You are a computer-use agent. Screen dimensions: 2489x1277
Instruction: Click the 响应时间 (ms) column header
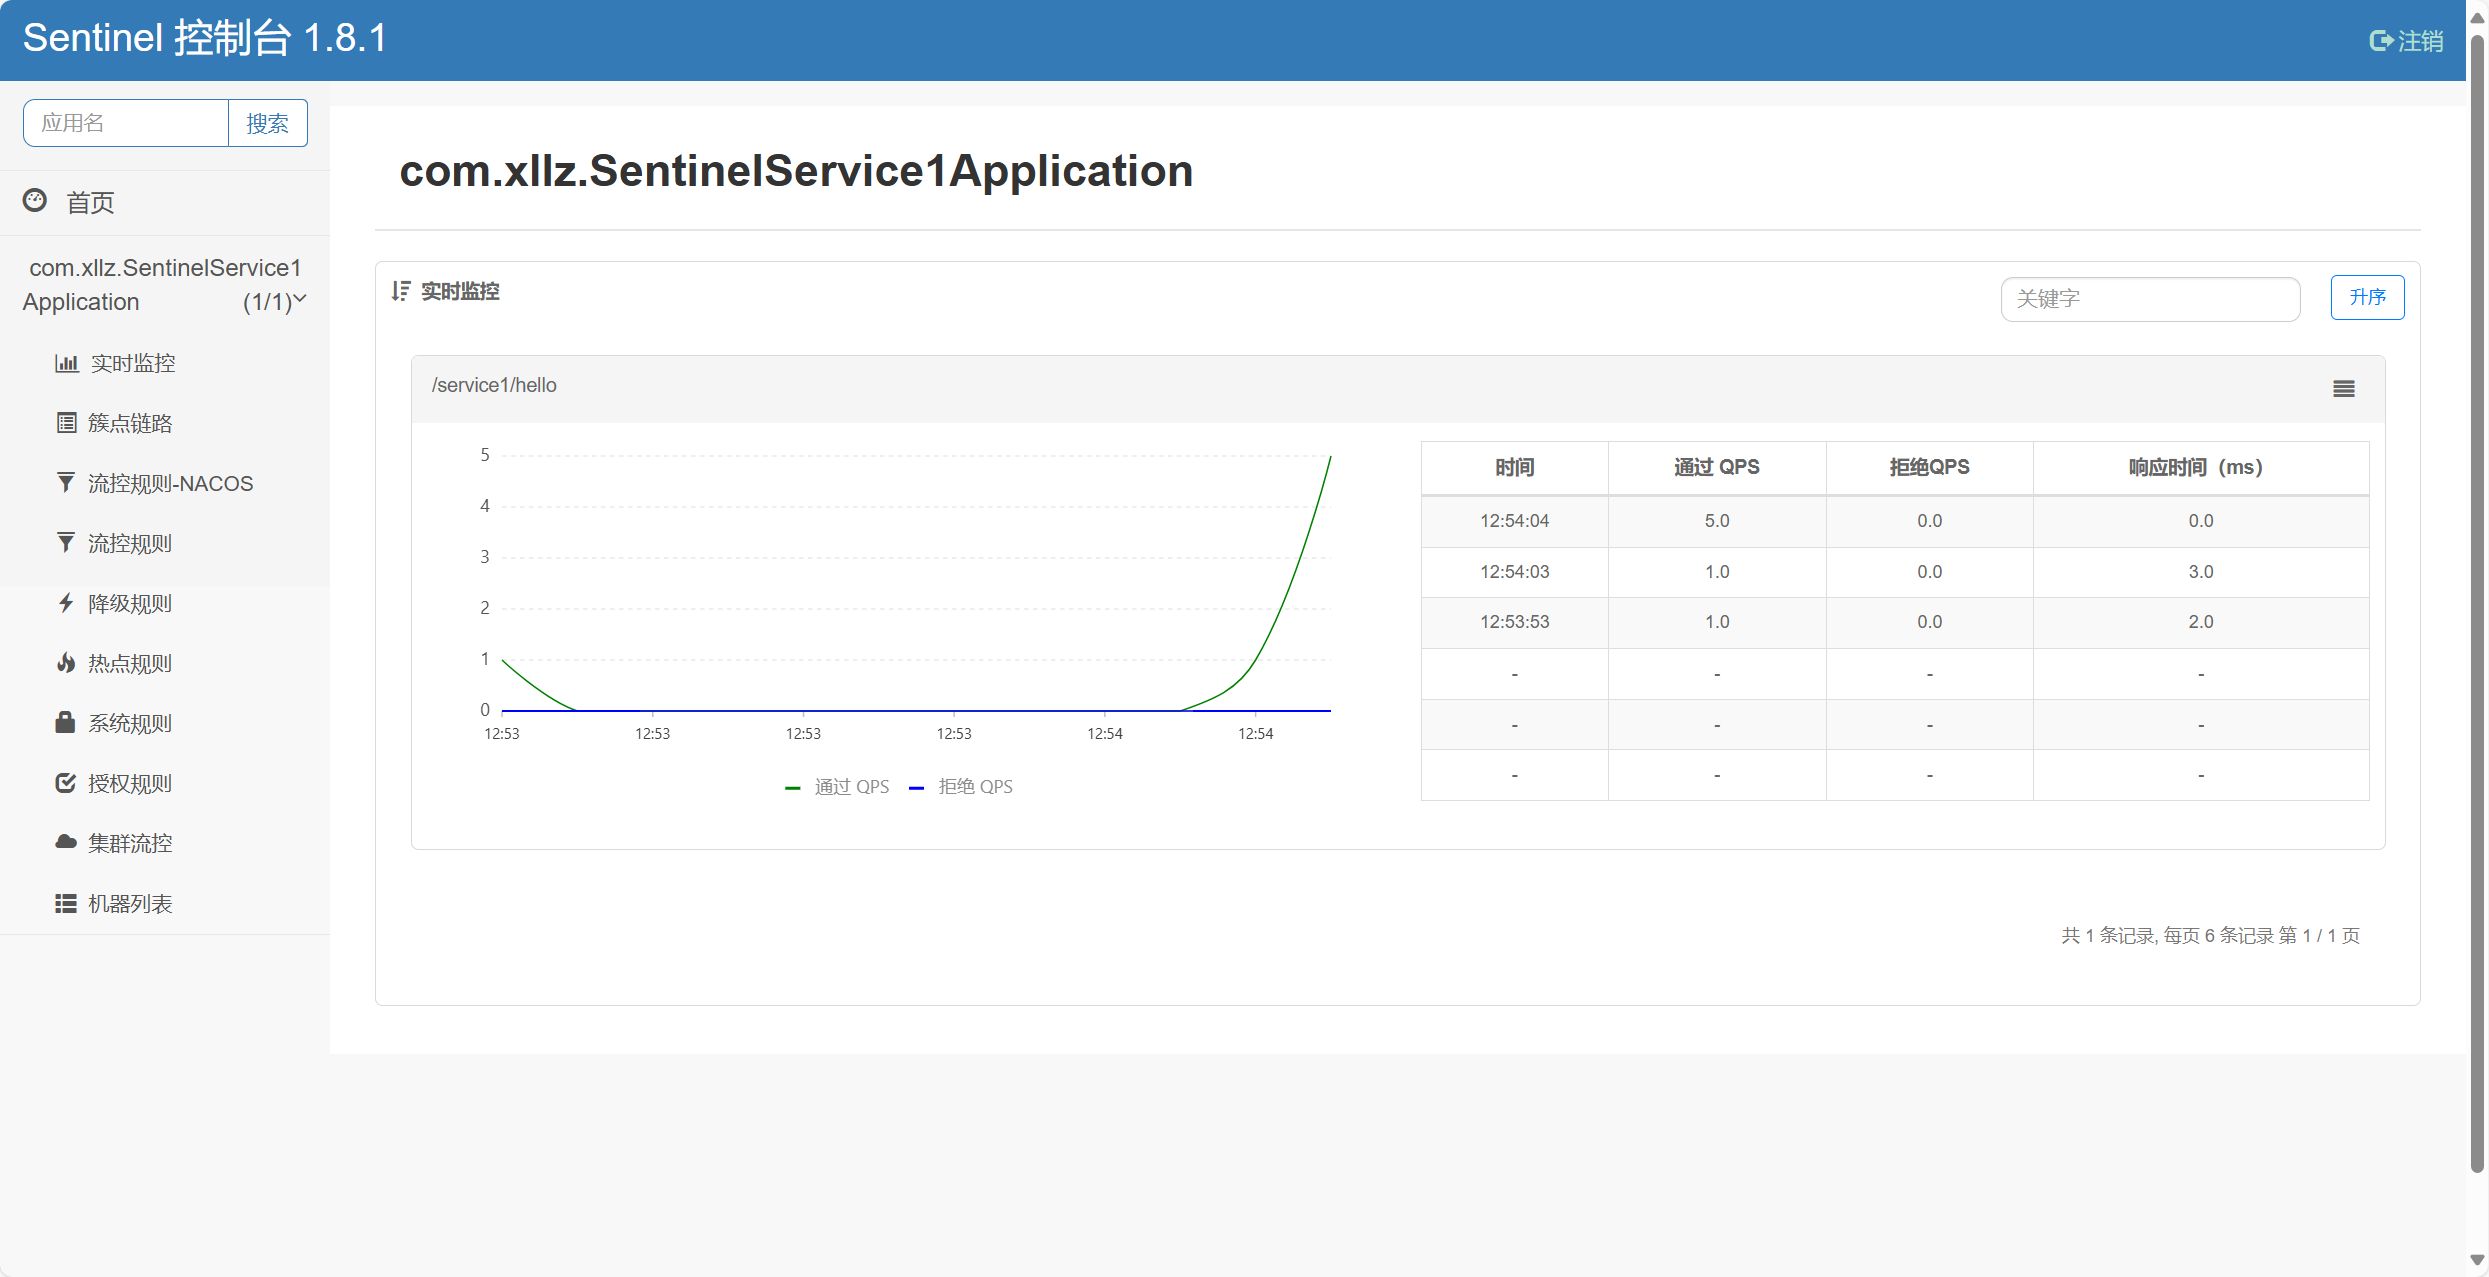tap(2201, 468)
